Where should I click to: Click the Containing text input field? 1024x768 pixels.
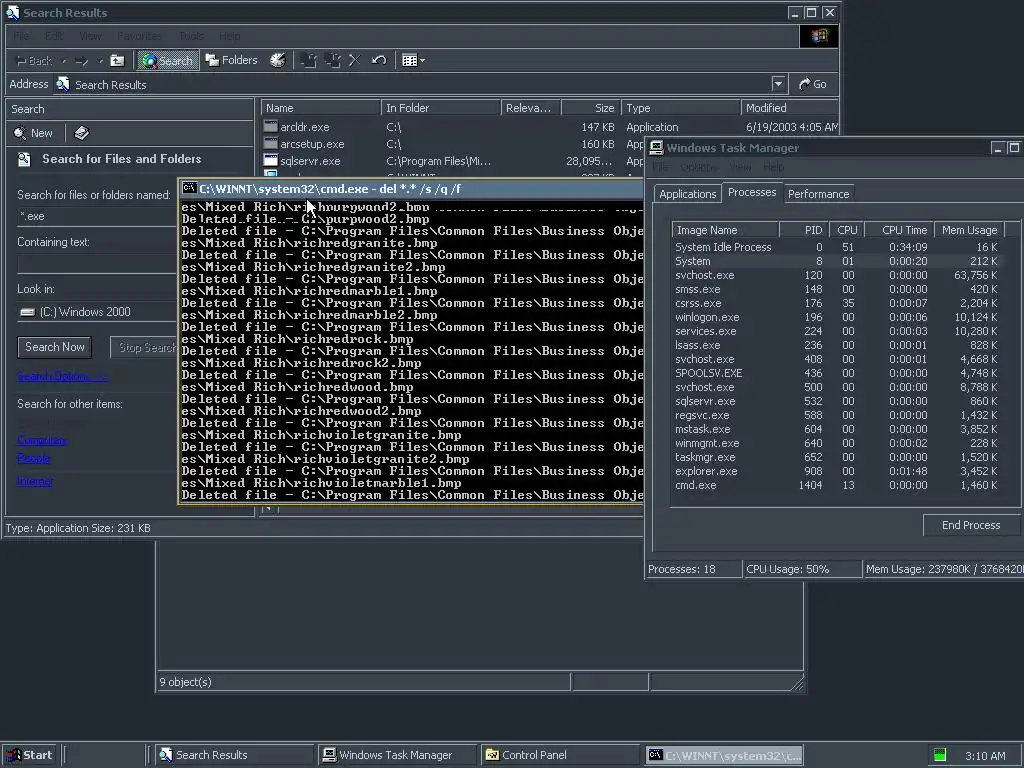97,264
